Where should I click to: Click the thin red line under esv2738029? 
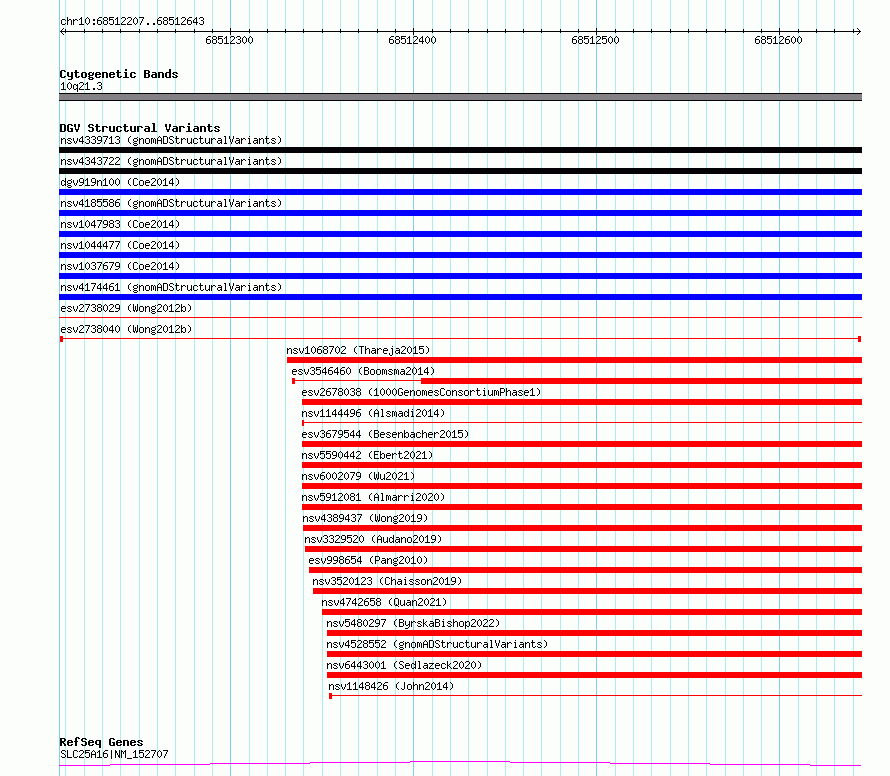click(x=460, y=318)
